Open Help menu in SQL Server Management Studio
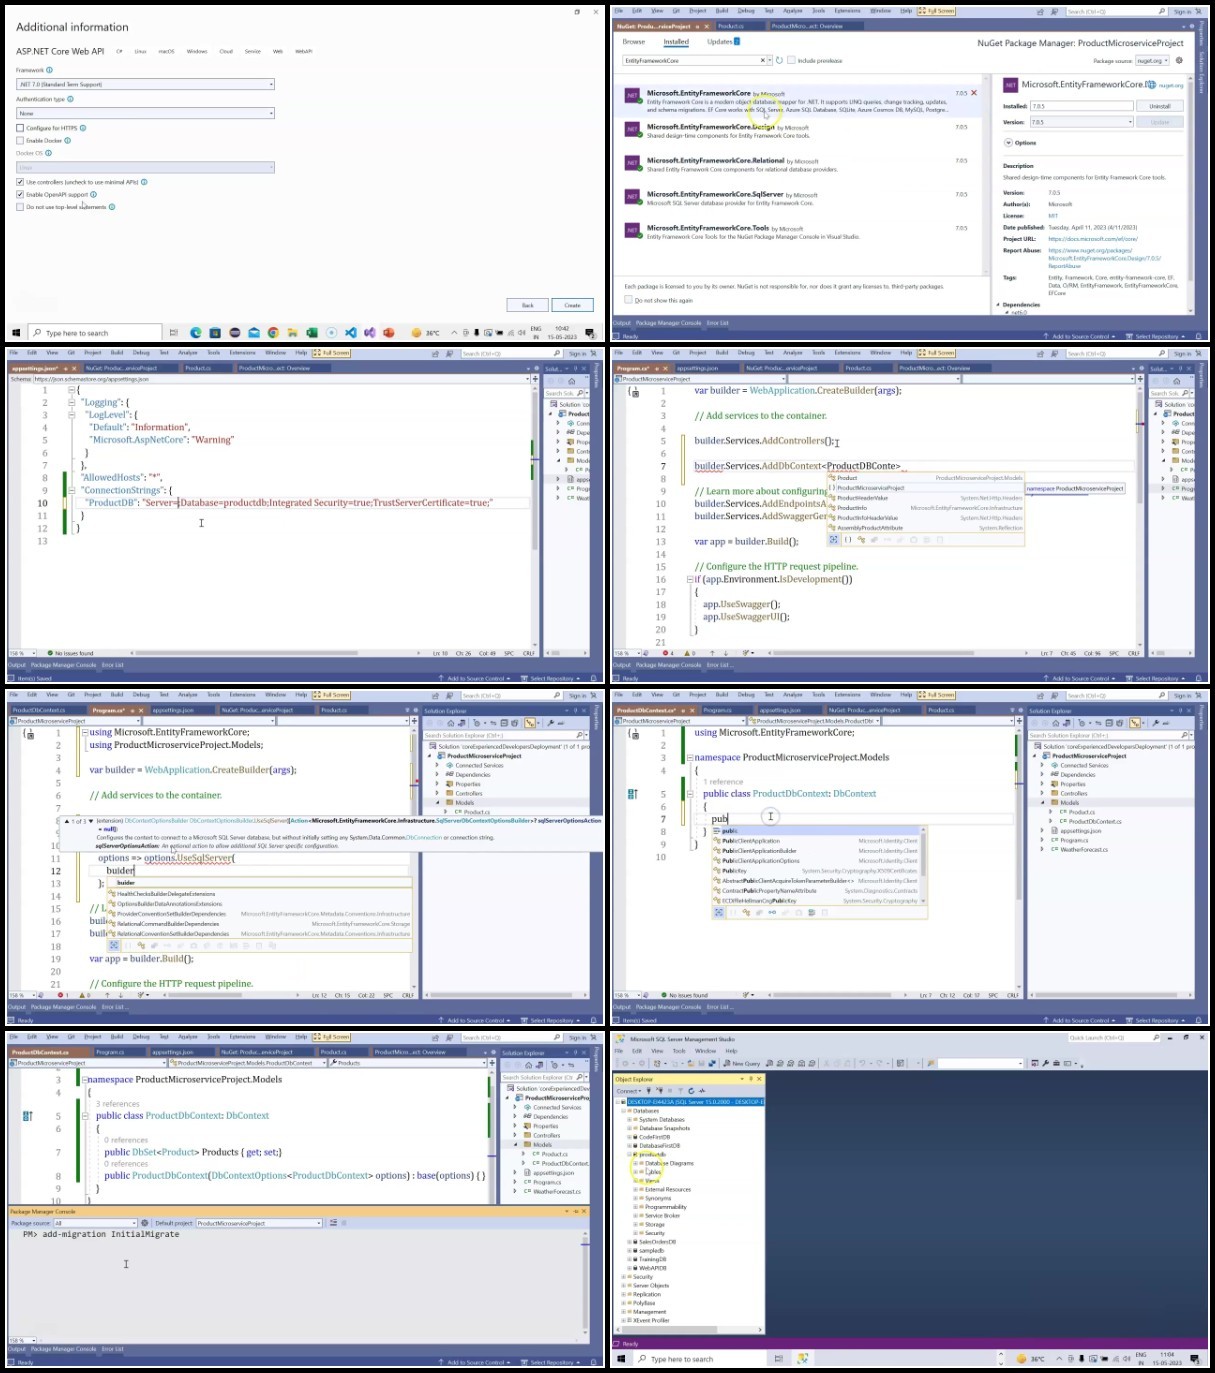 point(731,1051)
